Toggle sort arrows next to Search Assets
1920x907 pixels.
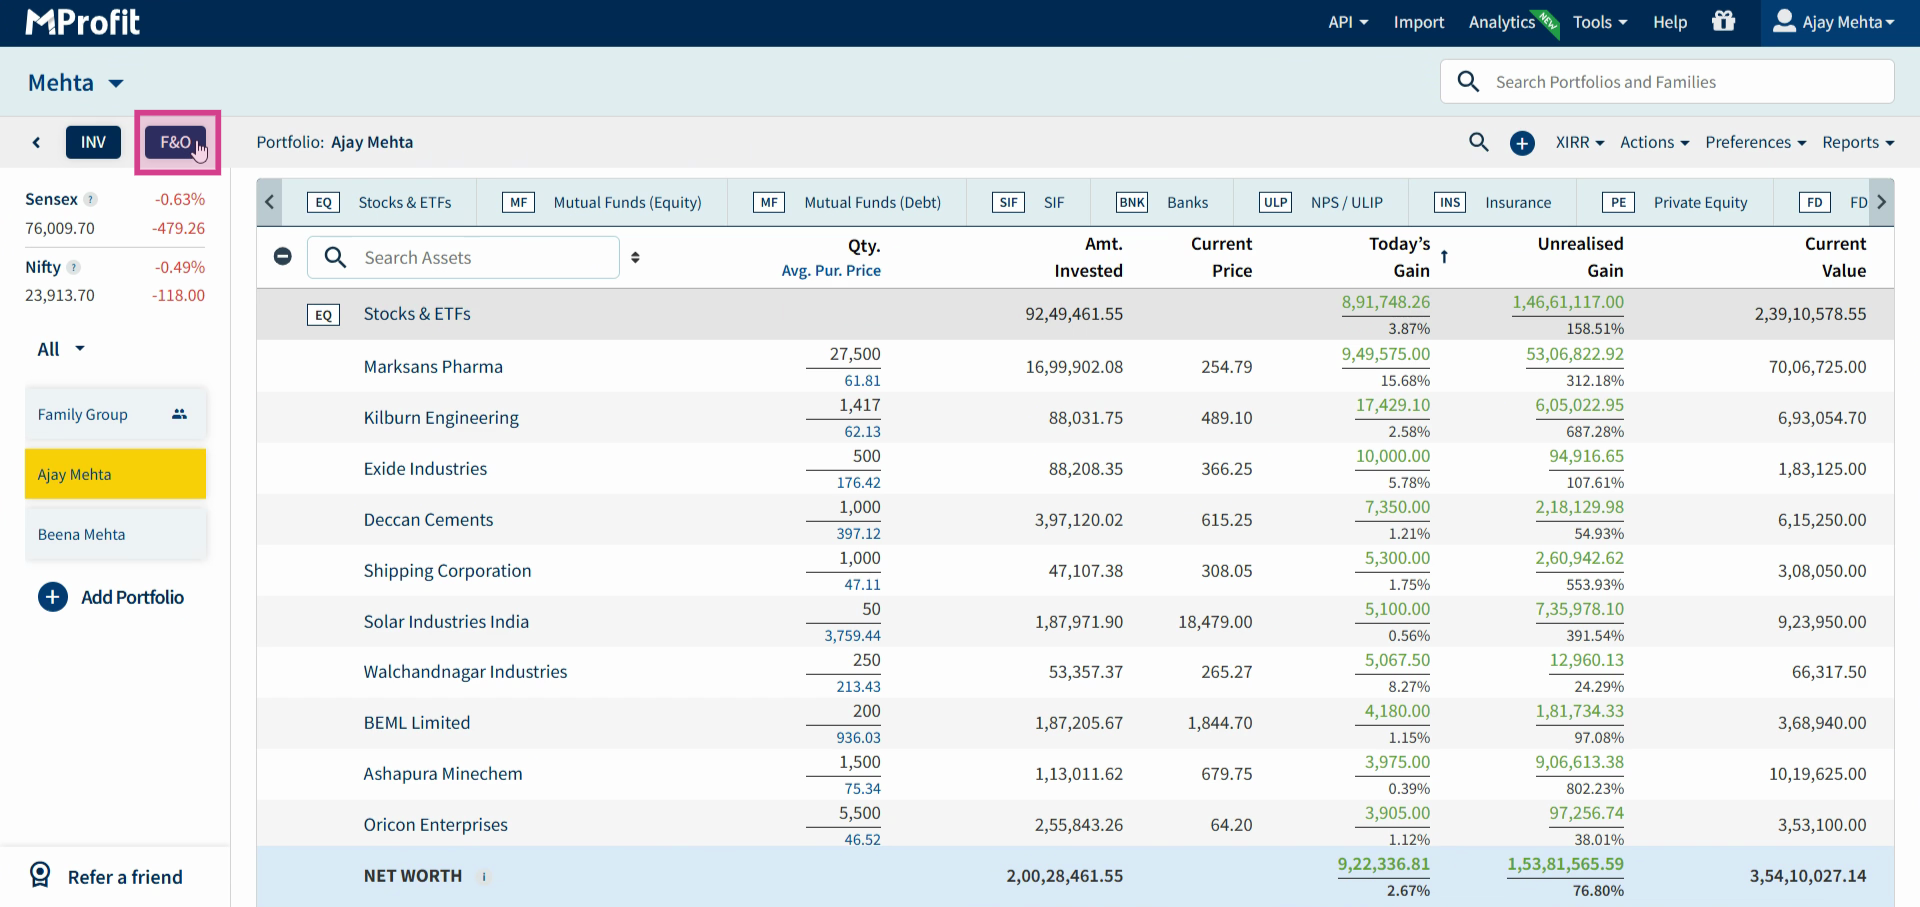pyautogui.click(x=635, y=258)
